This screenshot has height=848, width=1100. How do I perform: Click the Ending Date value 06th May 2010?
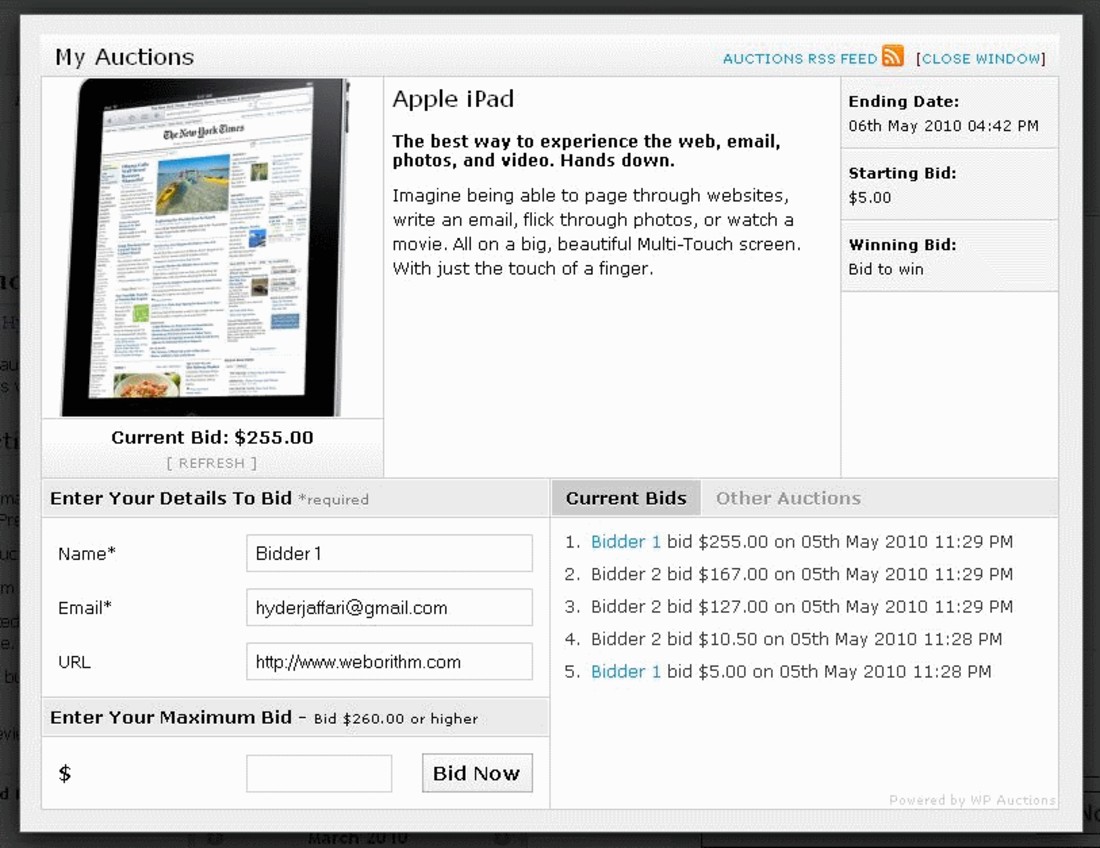[944, 126]
